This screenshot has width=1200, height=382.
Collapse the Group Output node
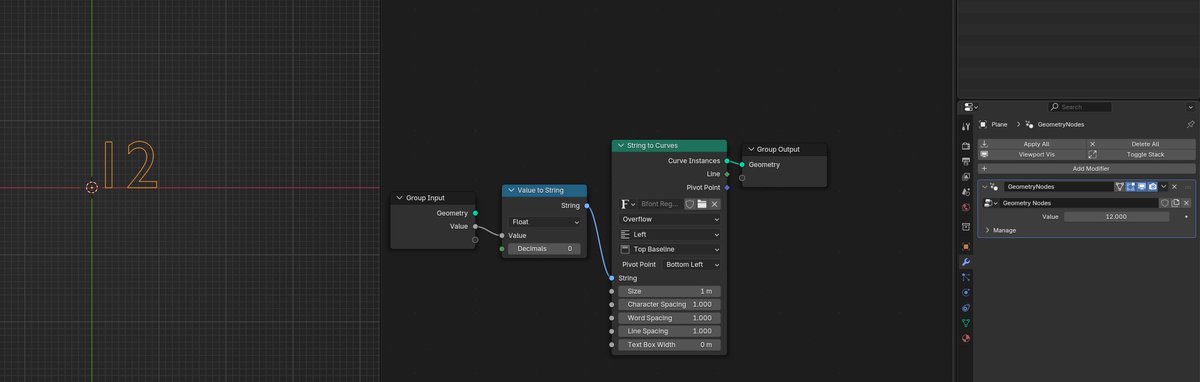[x=750, y=149]
